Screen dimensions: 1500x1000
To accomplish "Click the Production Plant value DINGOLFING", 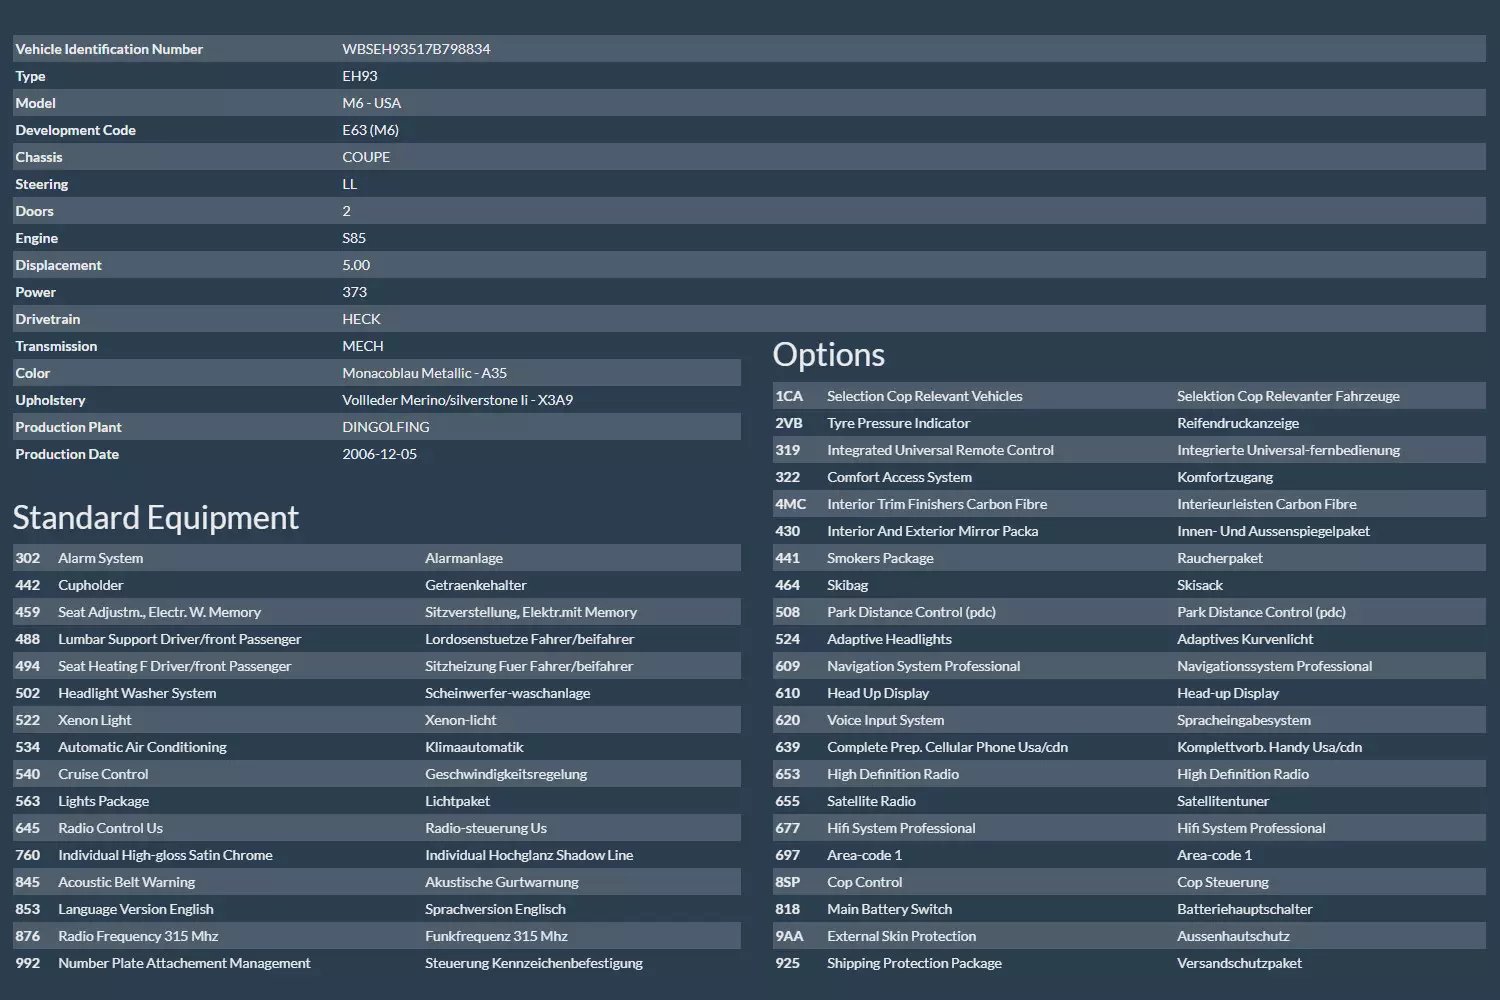I will [385, 427].
